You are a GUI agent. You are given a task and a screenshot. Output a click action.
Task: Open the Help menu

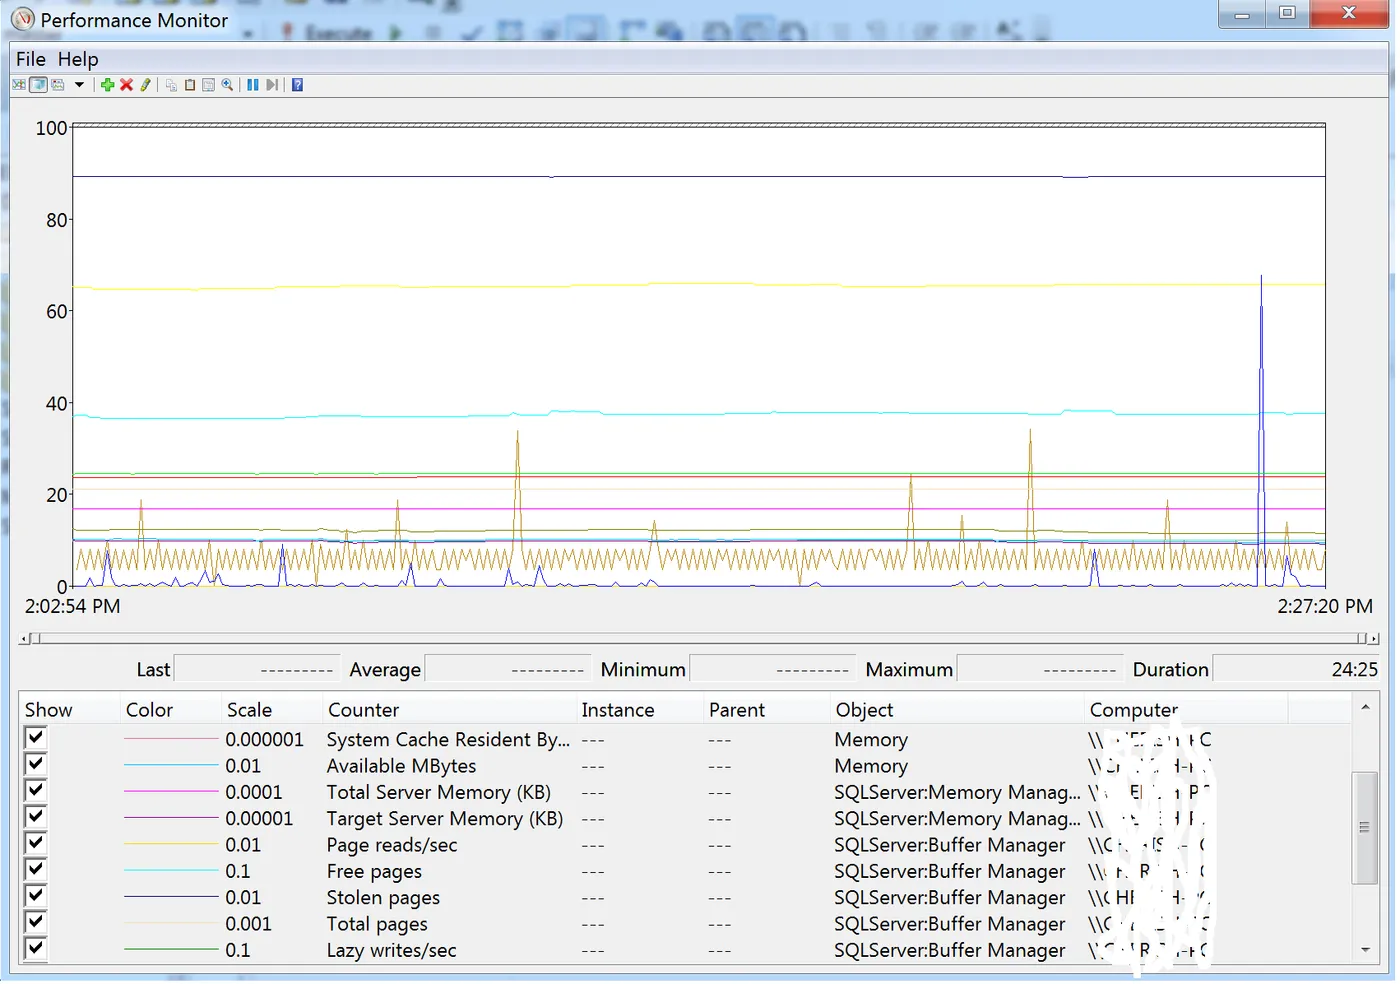77,59
